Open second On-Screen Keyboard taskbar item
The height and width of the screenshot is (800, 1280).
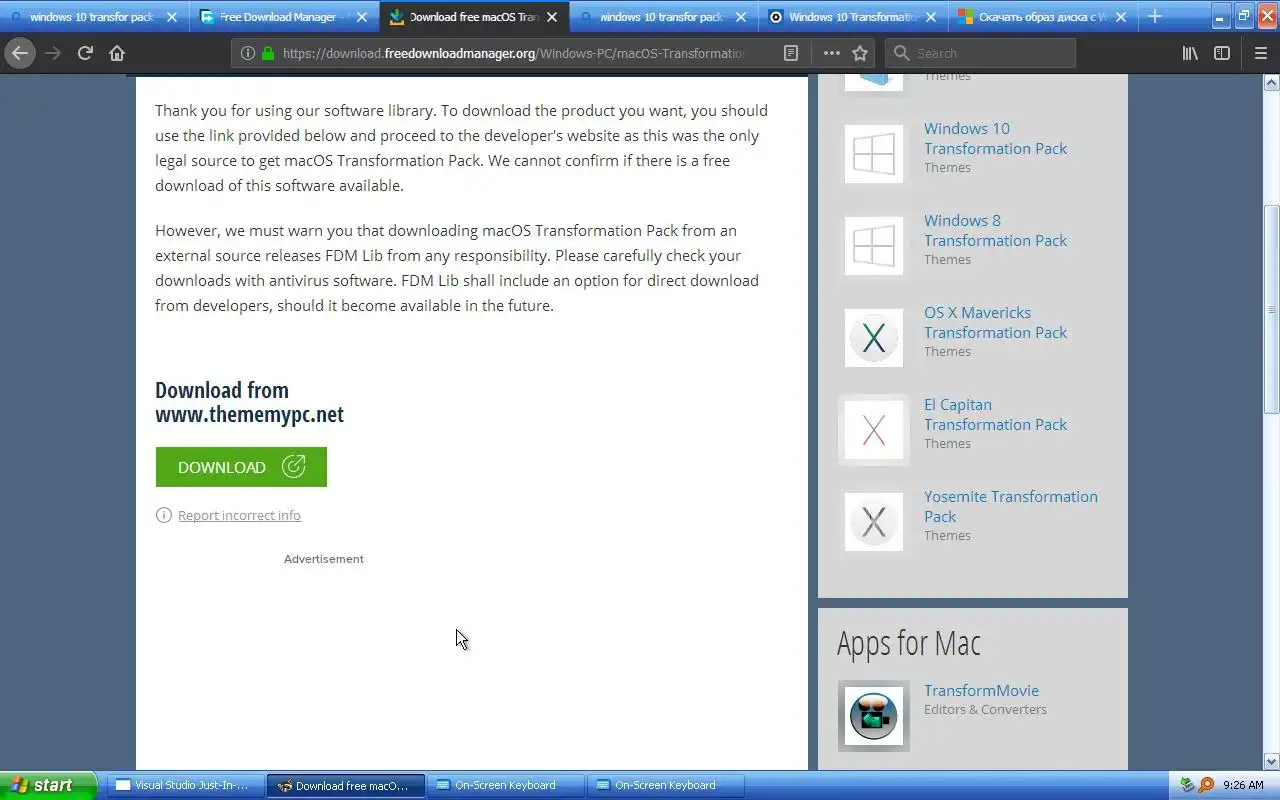[666, 785]
